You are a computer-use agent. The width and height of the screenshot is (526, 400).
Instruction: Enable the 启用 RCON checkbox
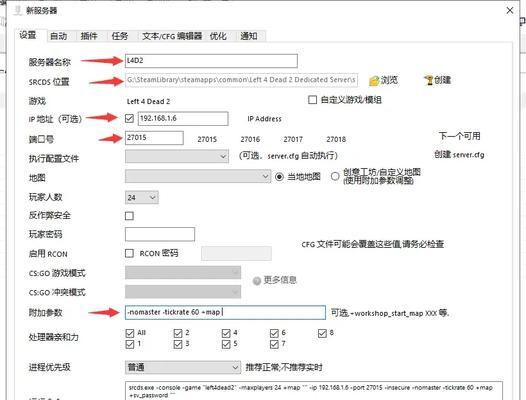(129, 253)
